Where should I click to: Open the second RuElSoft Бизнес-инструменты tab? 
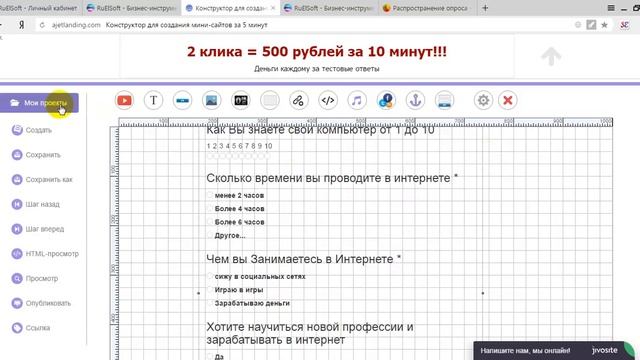click(x=132, y=8)
